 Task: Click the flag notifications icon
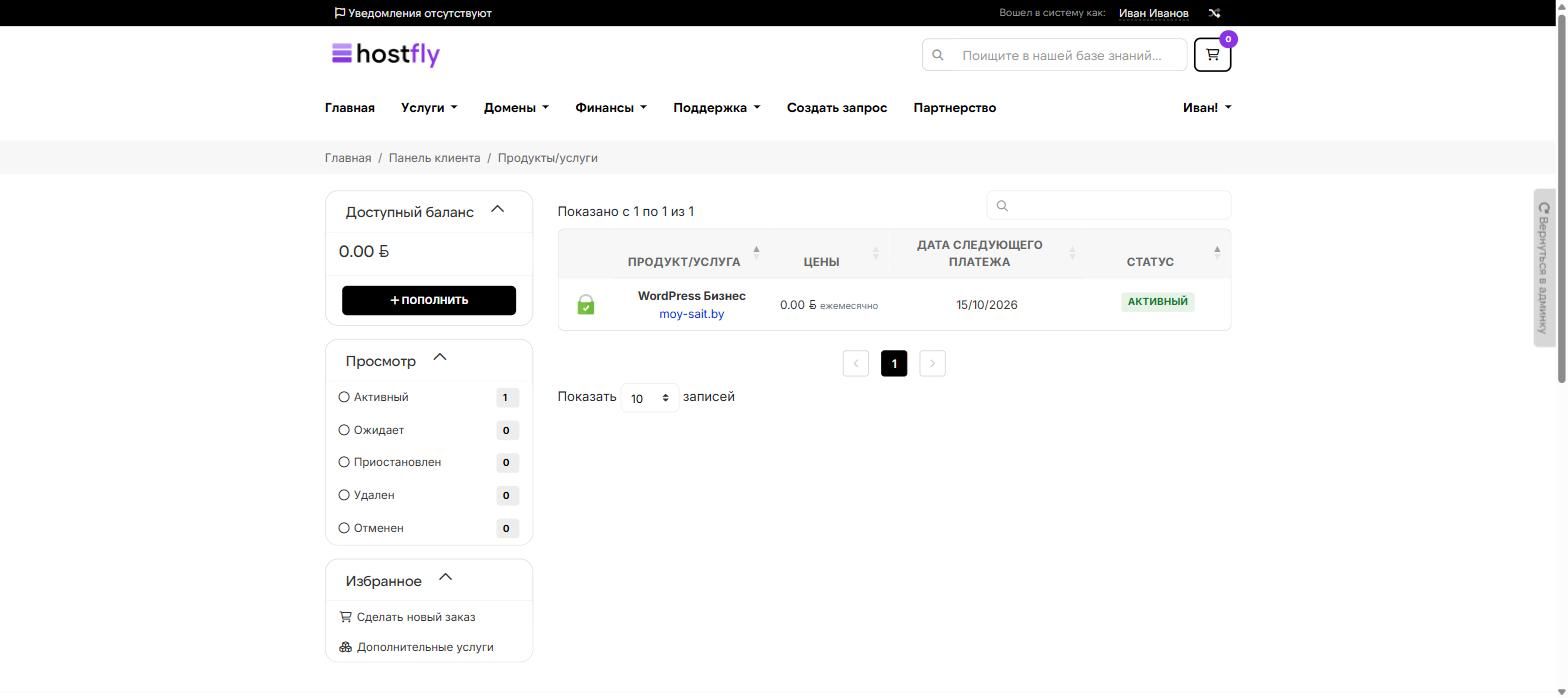[340, 13]
